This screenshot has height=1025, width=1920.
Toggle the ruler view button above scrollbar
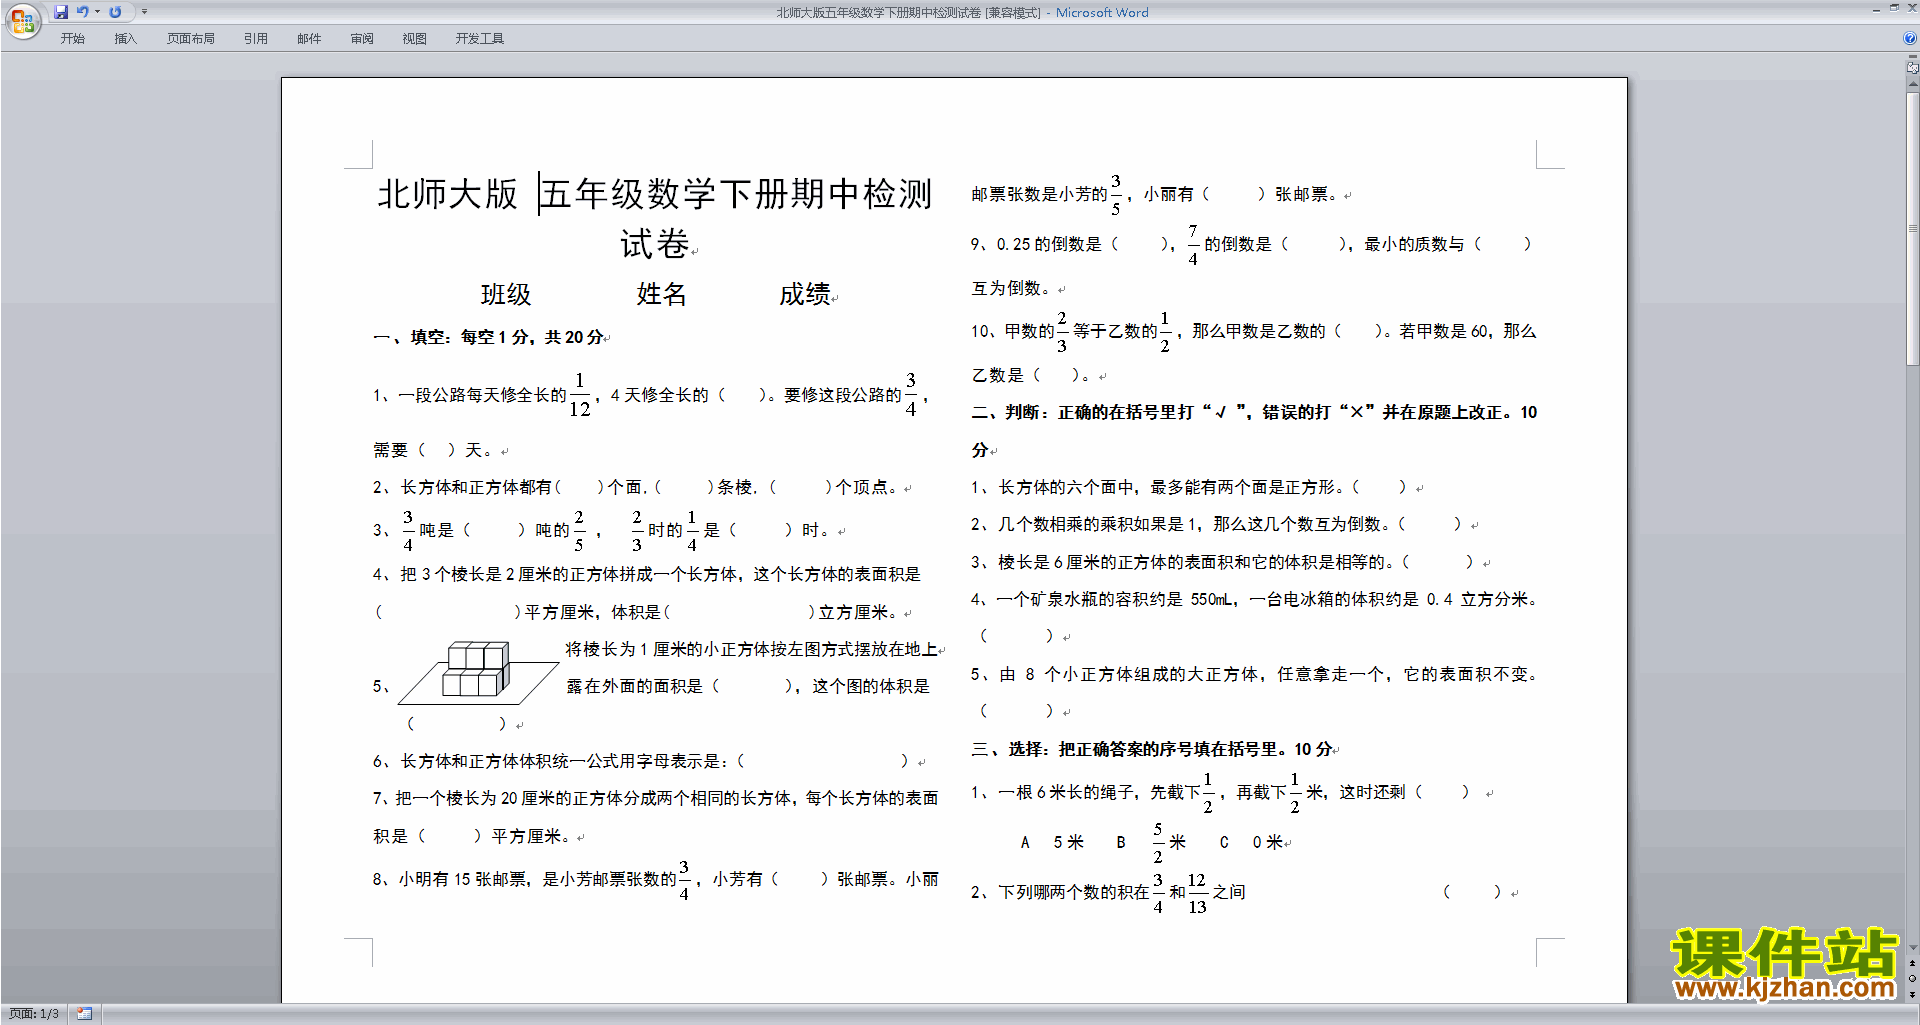click(x=1913, y=68)
